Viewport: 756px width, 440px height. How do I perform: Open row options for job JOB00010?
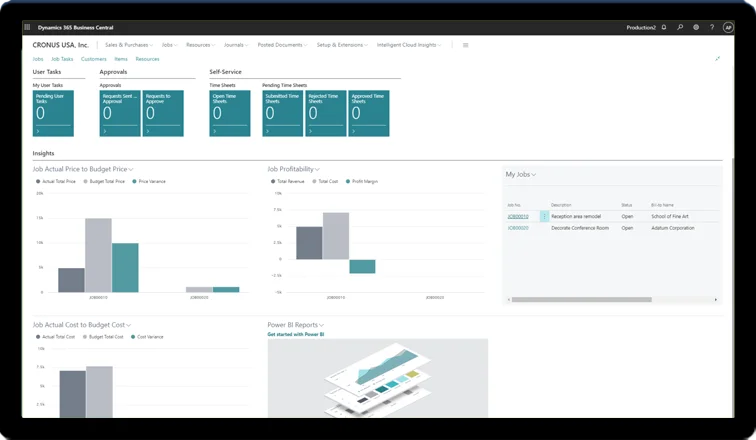point(544,216)
